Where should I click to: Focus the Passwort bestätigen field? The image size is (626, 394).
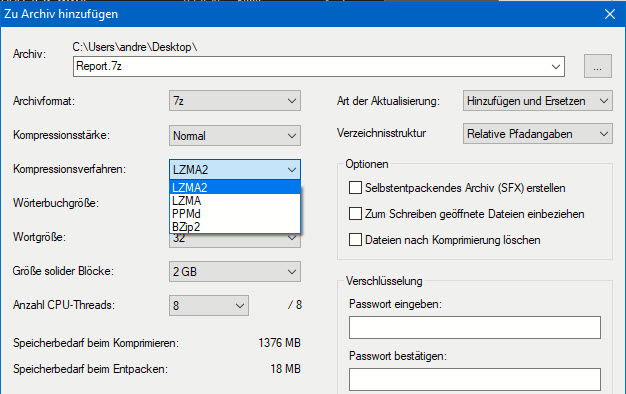click(x=475, y=379)
